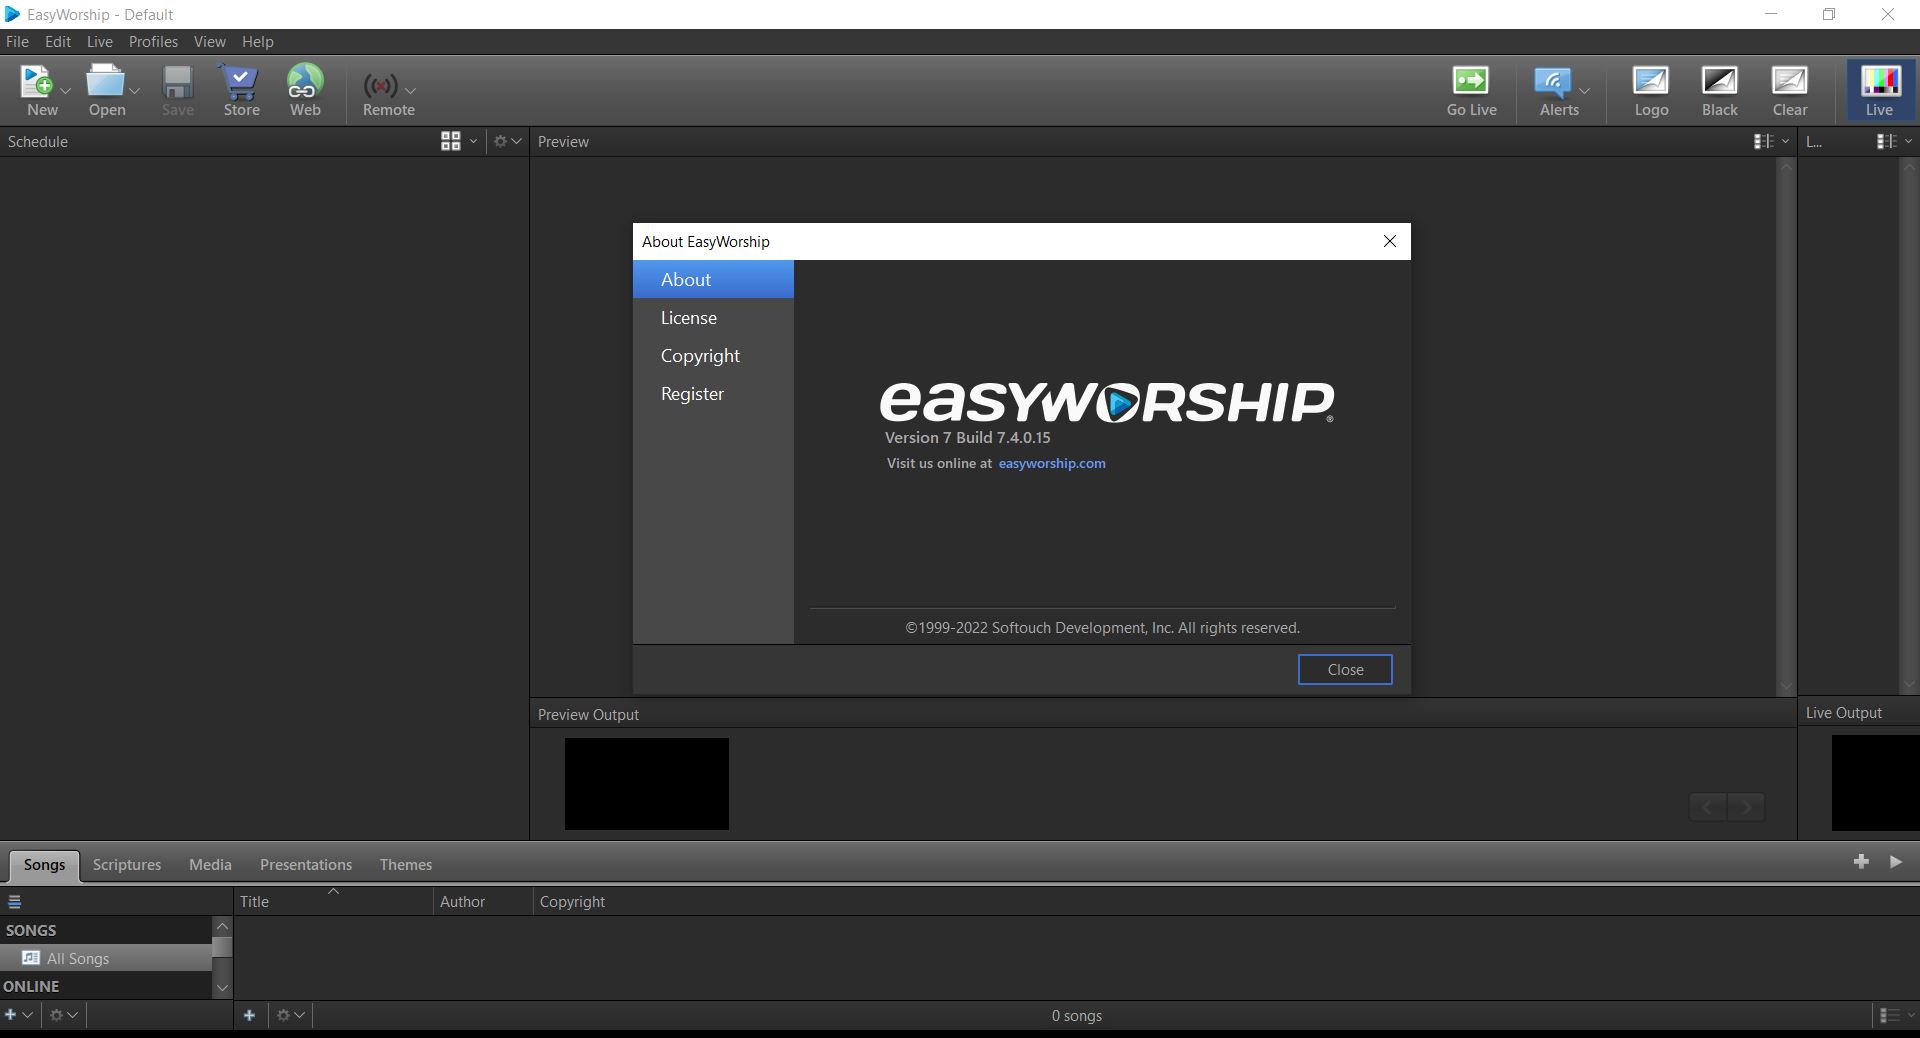Open the Help menu

[257, 42]
